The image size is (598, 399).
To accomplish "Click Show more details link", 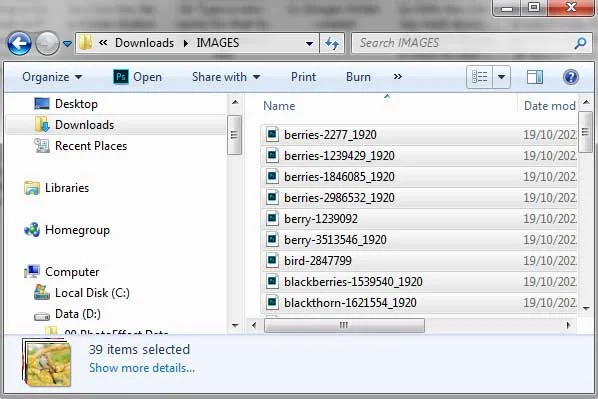I will click(142, 368).
